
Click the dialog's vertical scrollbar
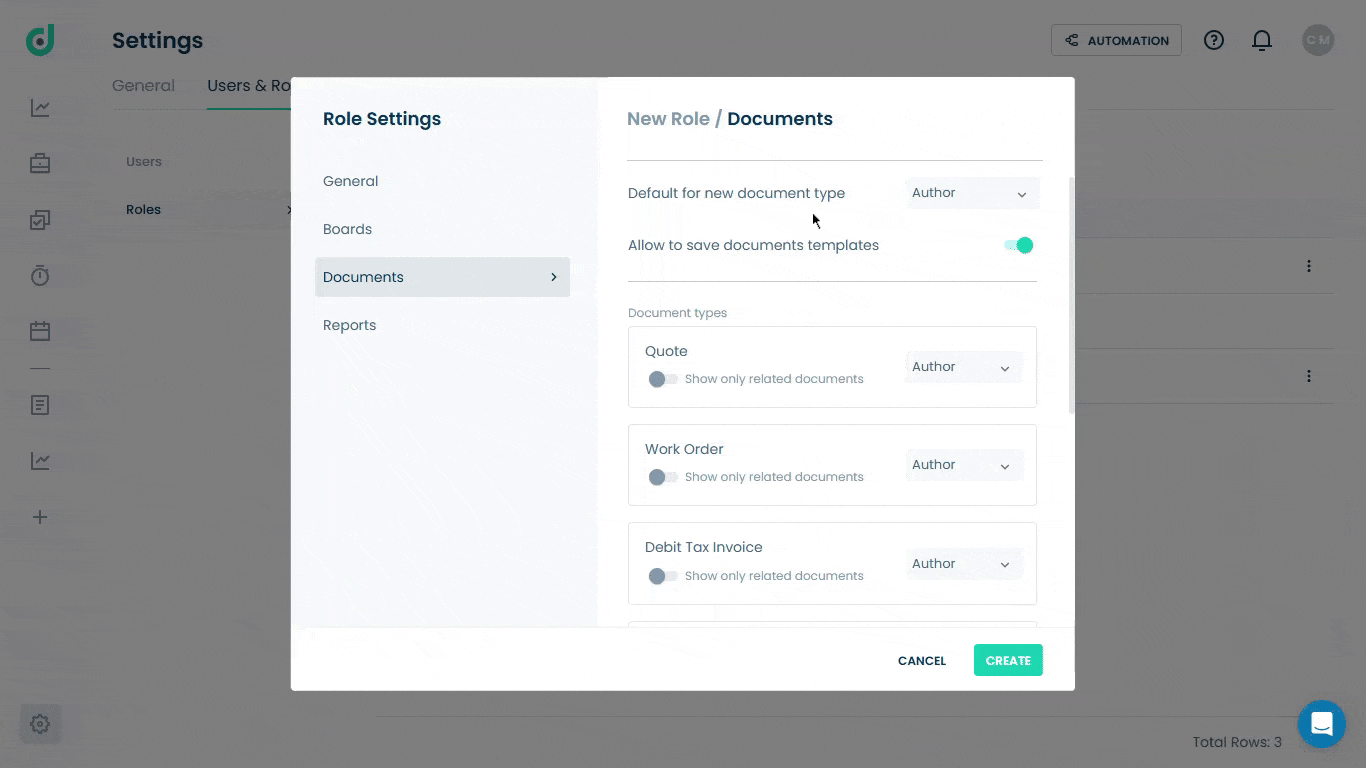tap(1072, 296)
